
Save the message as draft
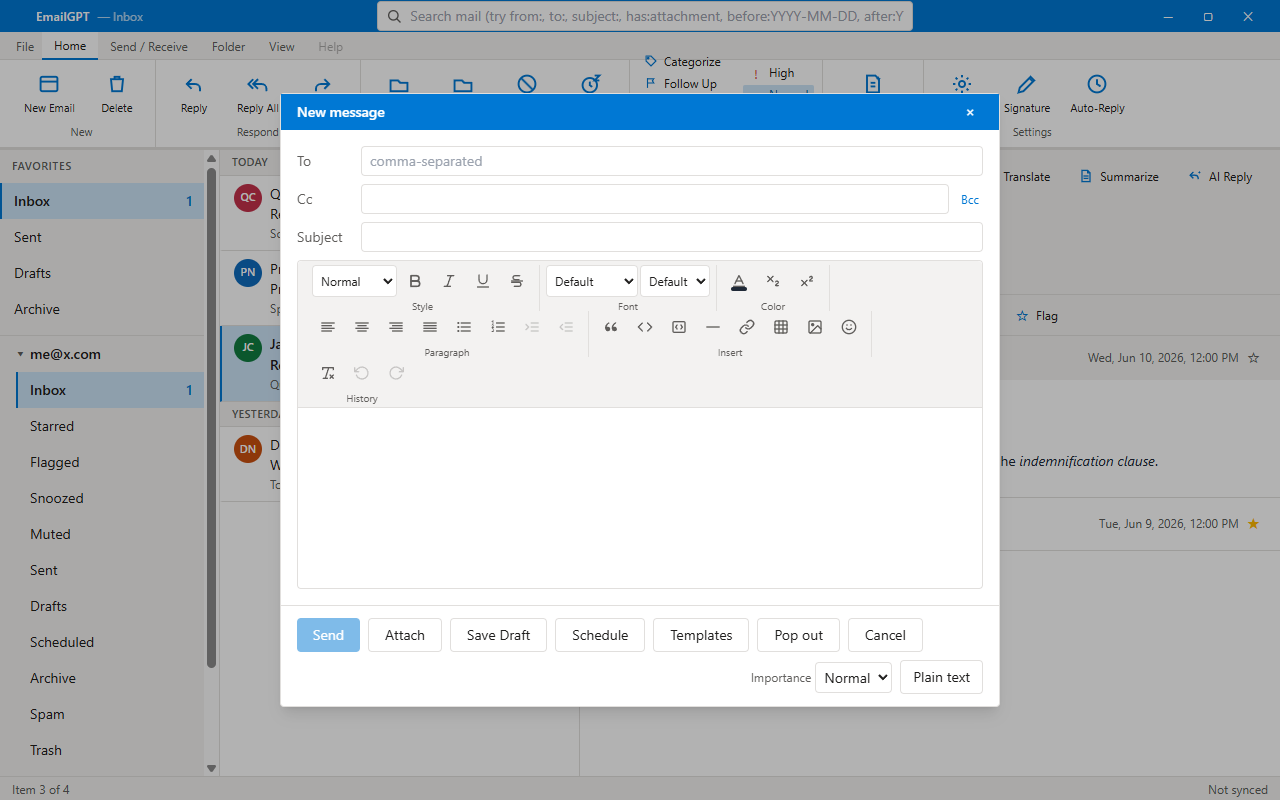498,635
